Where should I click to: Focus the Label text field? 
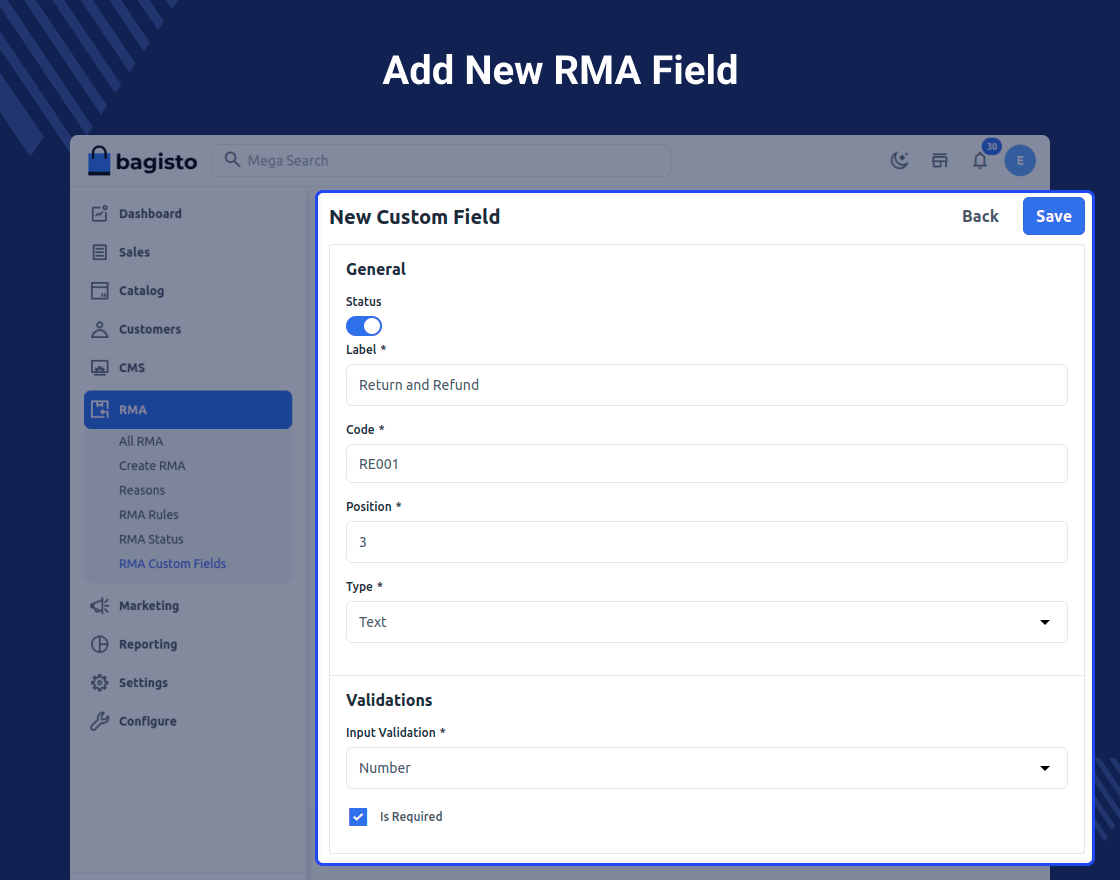(706, 385)
